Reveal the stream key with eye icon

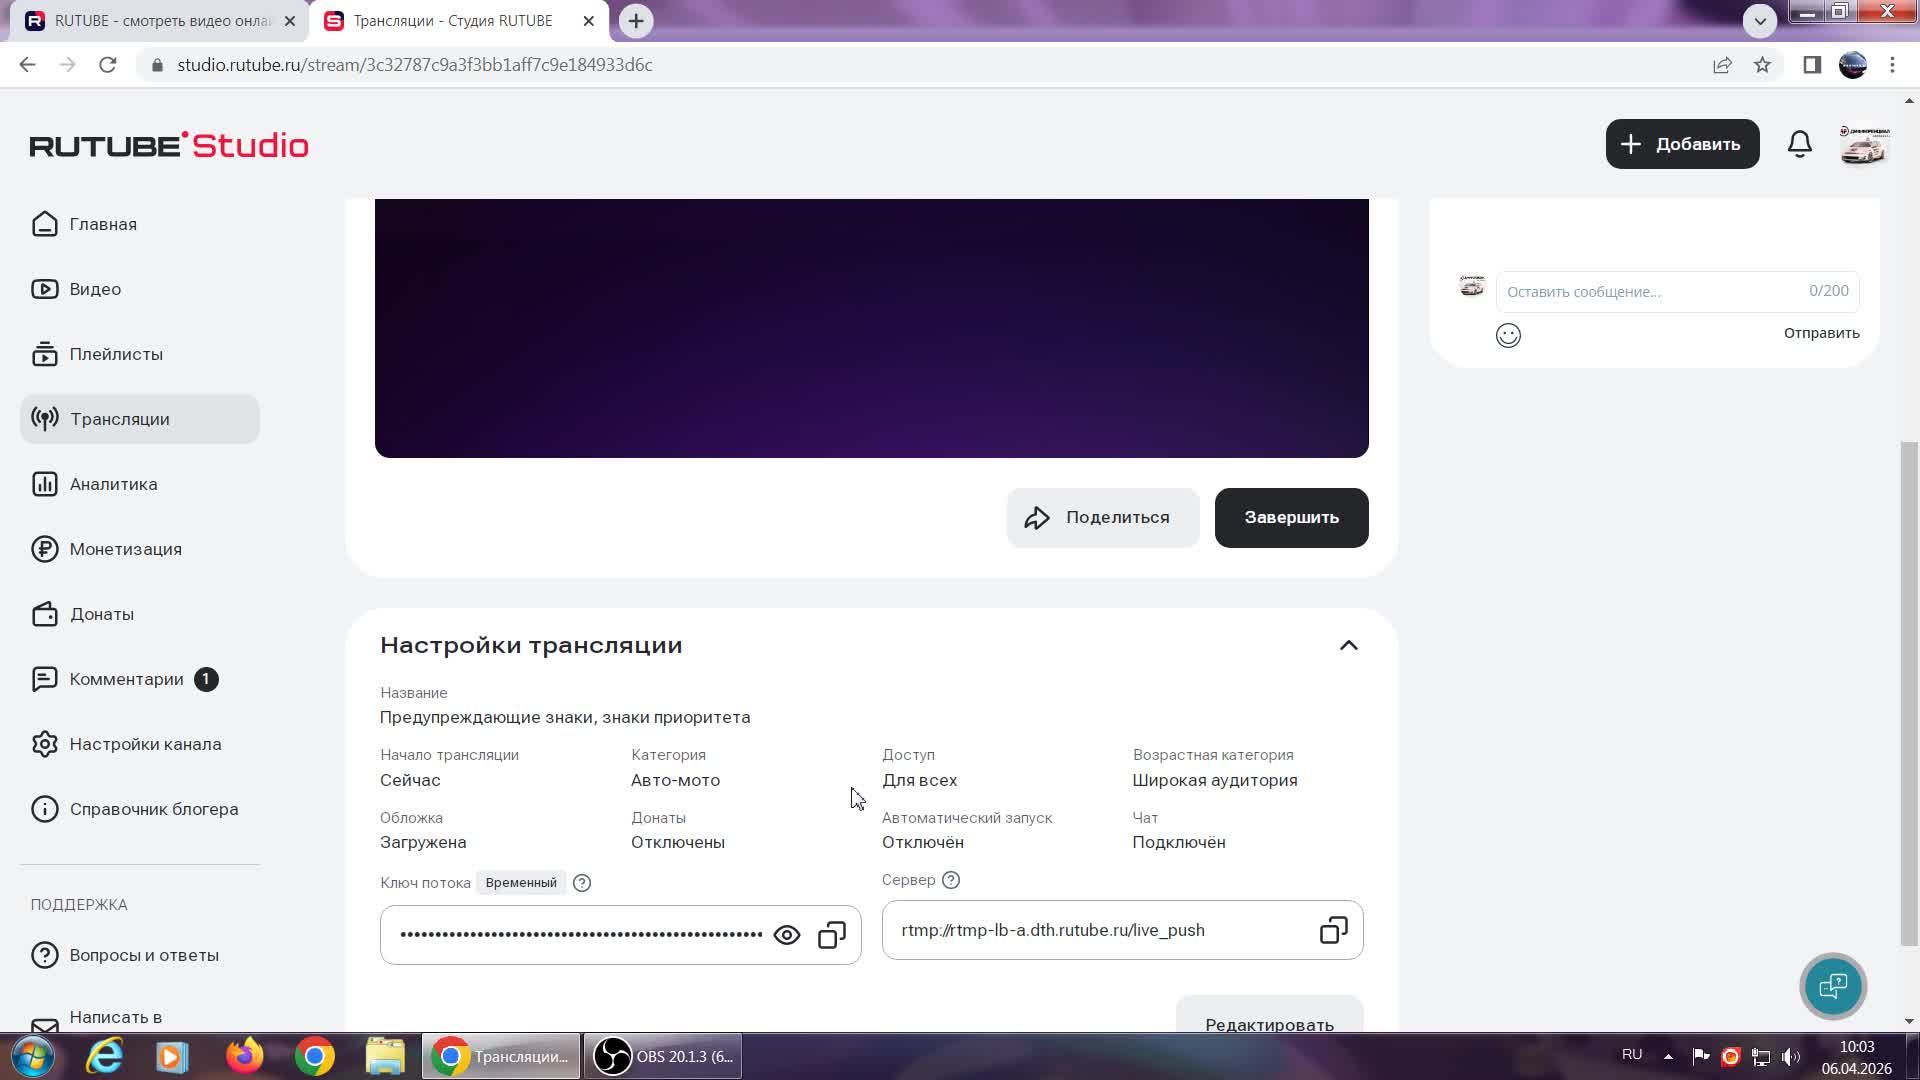click(x=787, y=935)
